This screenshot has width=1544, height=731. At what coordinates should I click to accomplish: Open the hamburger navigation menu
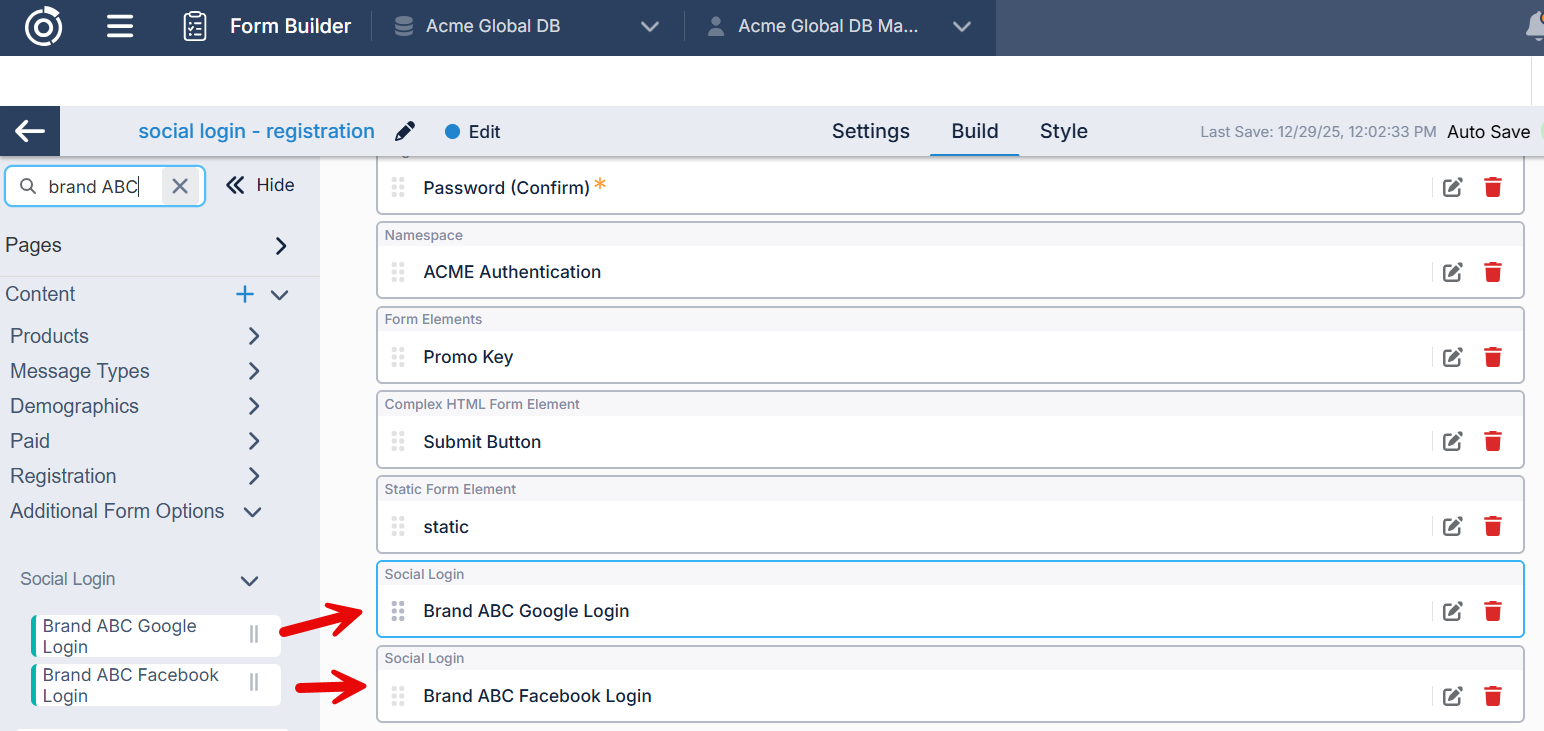pos(120,27)
